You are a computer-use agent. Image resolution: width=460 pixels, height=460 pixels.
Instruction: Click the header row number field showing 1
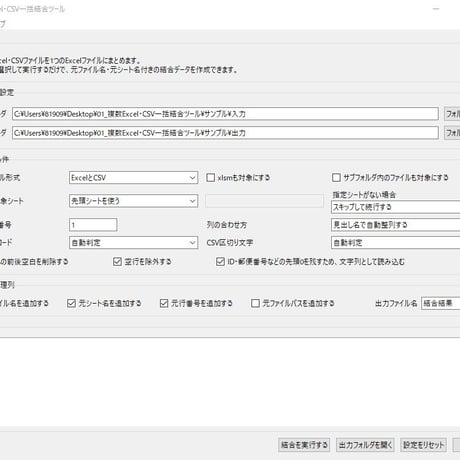[93, 225]
